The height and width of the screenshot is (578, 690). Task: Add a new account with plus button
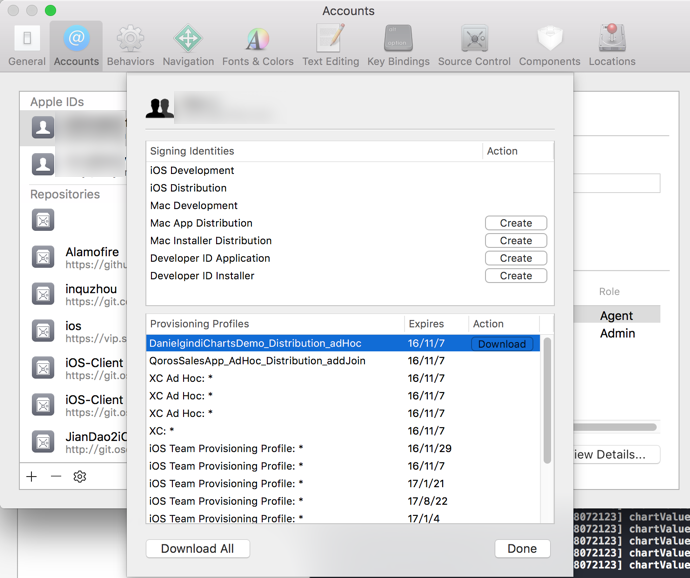click(x=32, y=476)
